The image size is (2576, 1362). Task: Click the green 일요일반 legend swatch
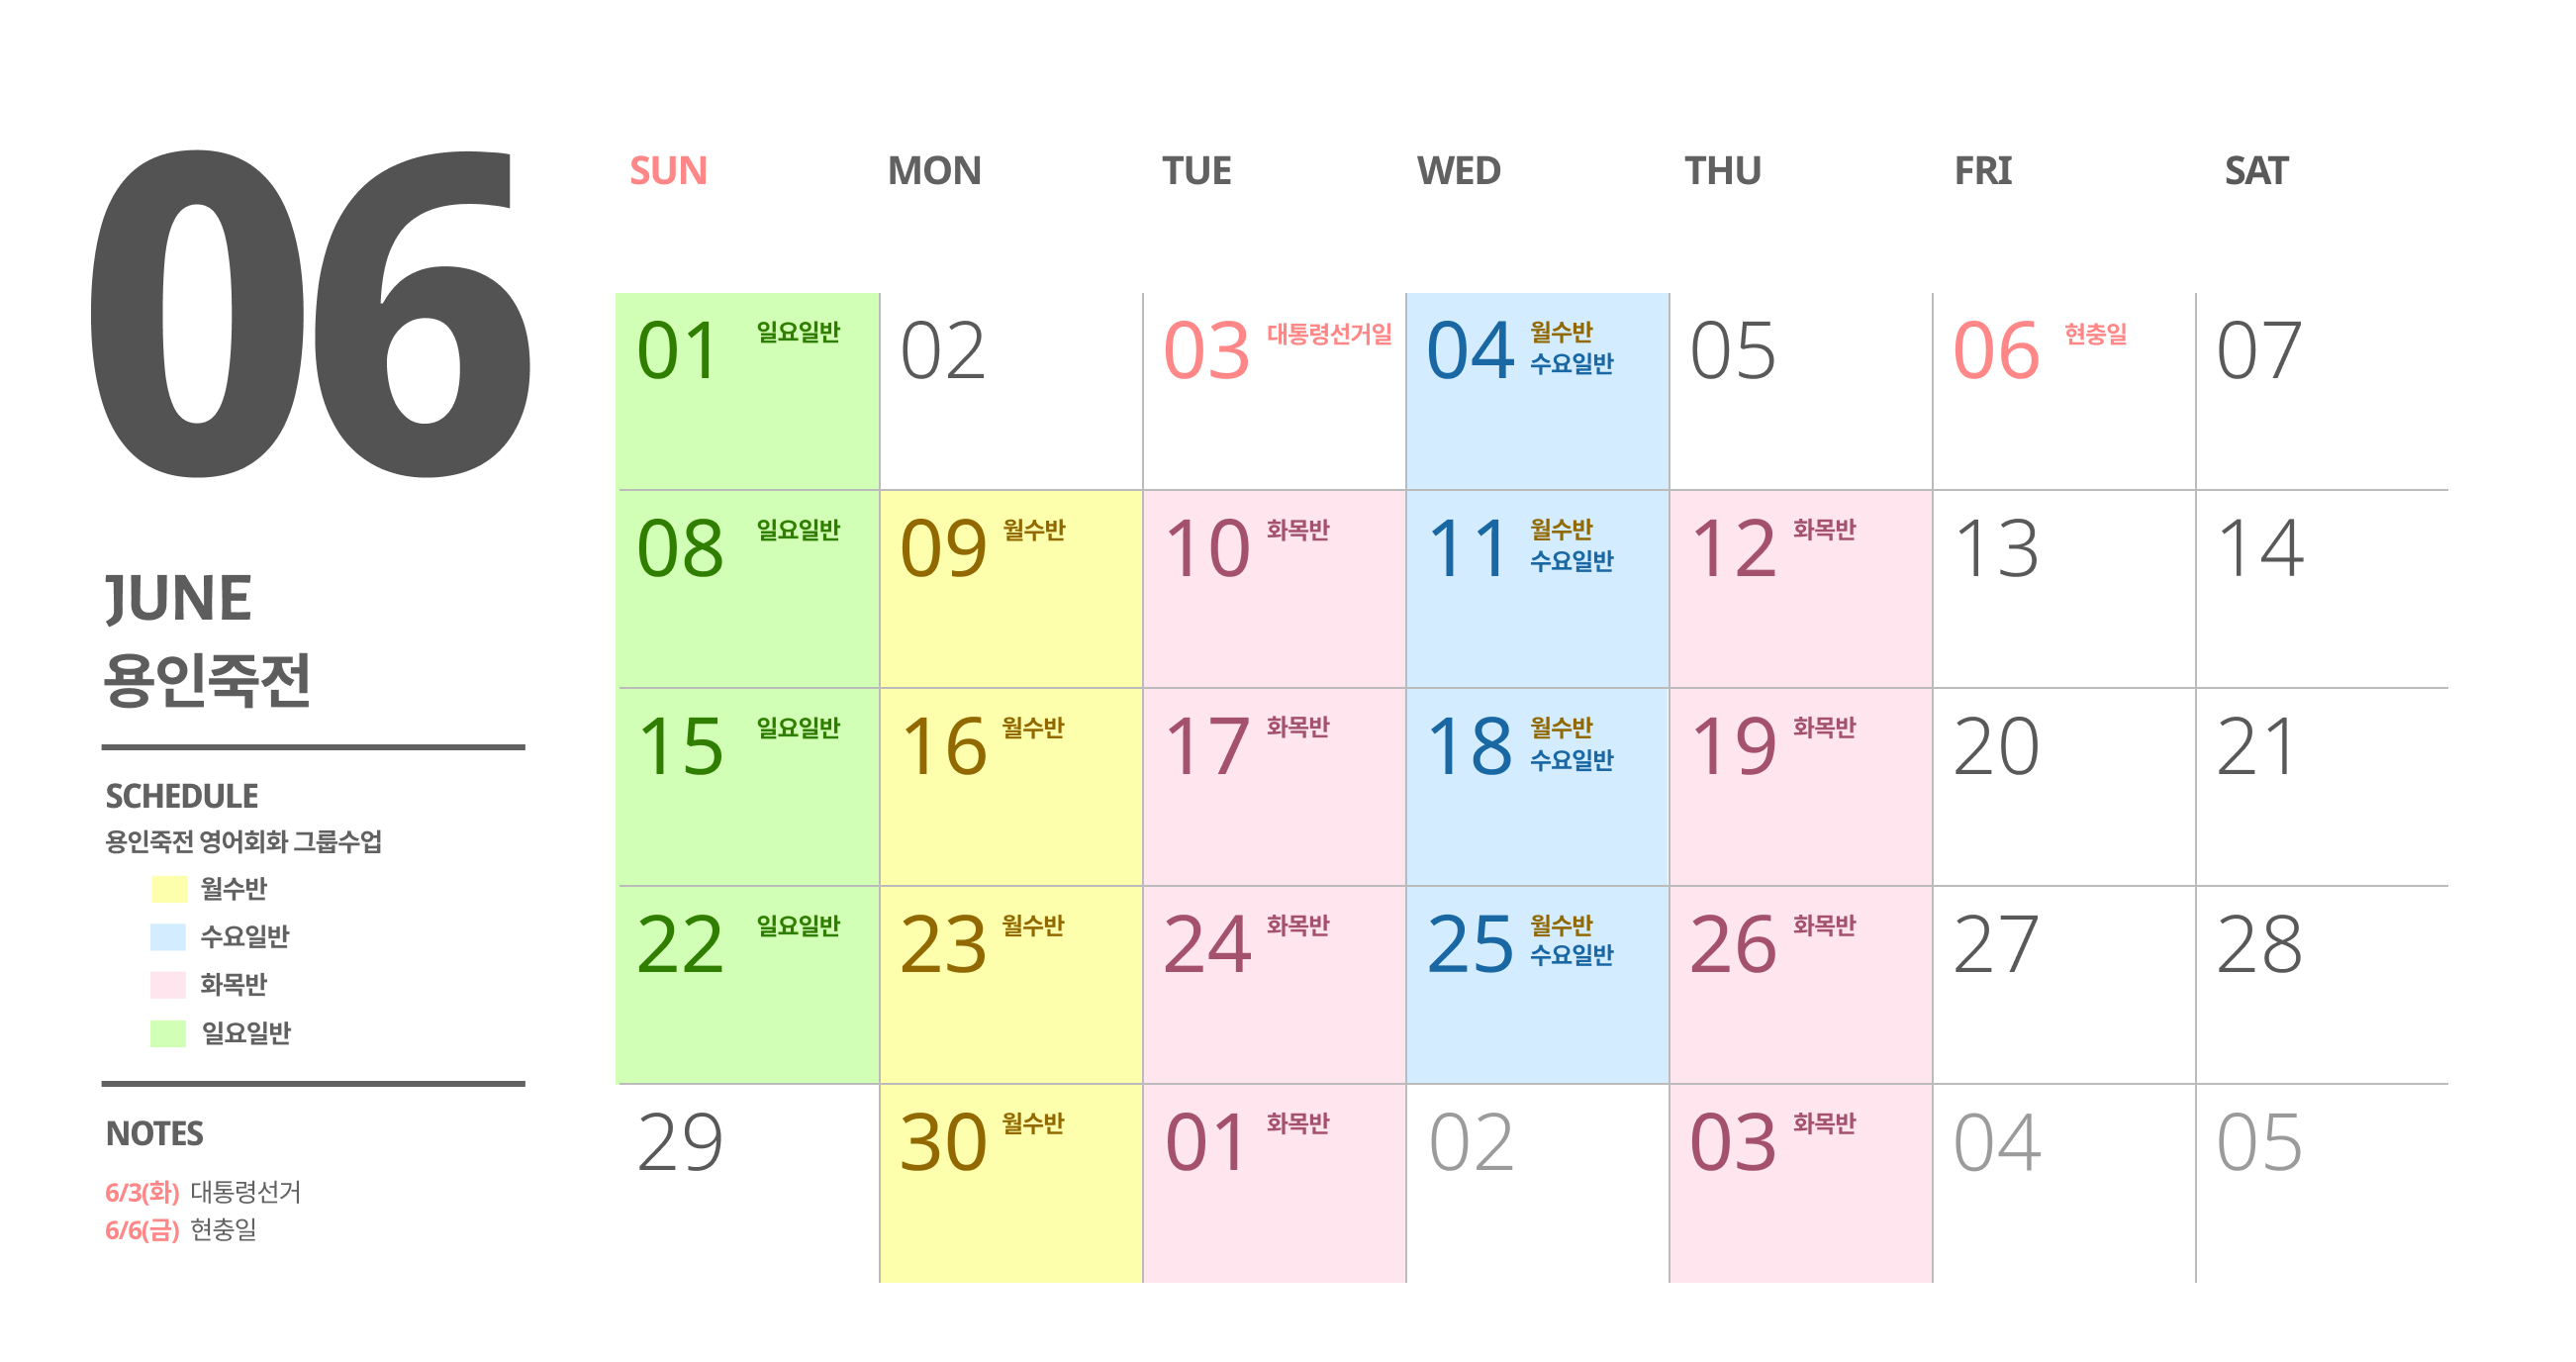168,1032
